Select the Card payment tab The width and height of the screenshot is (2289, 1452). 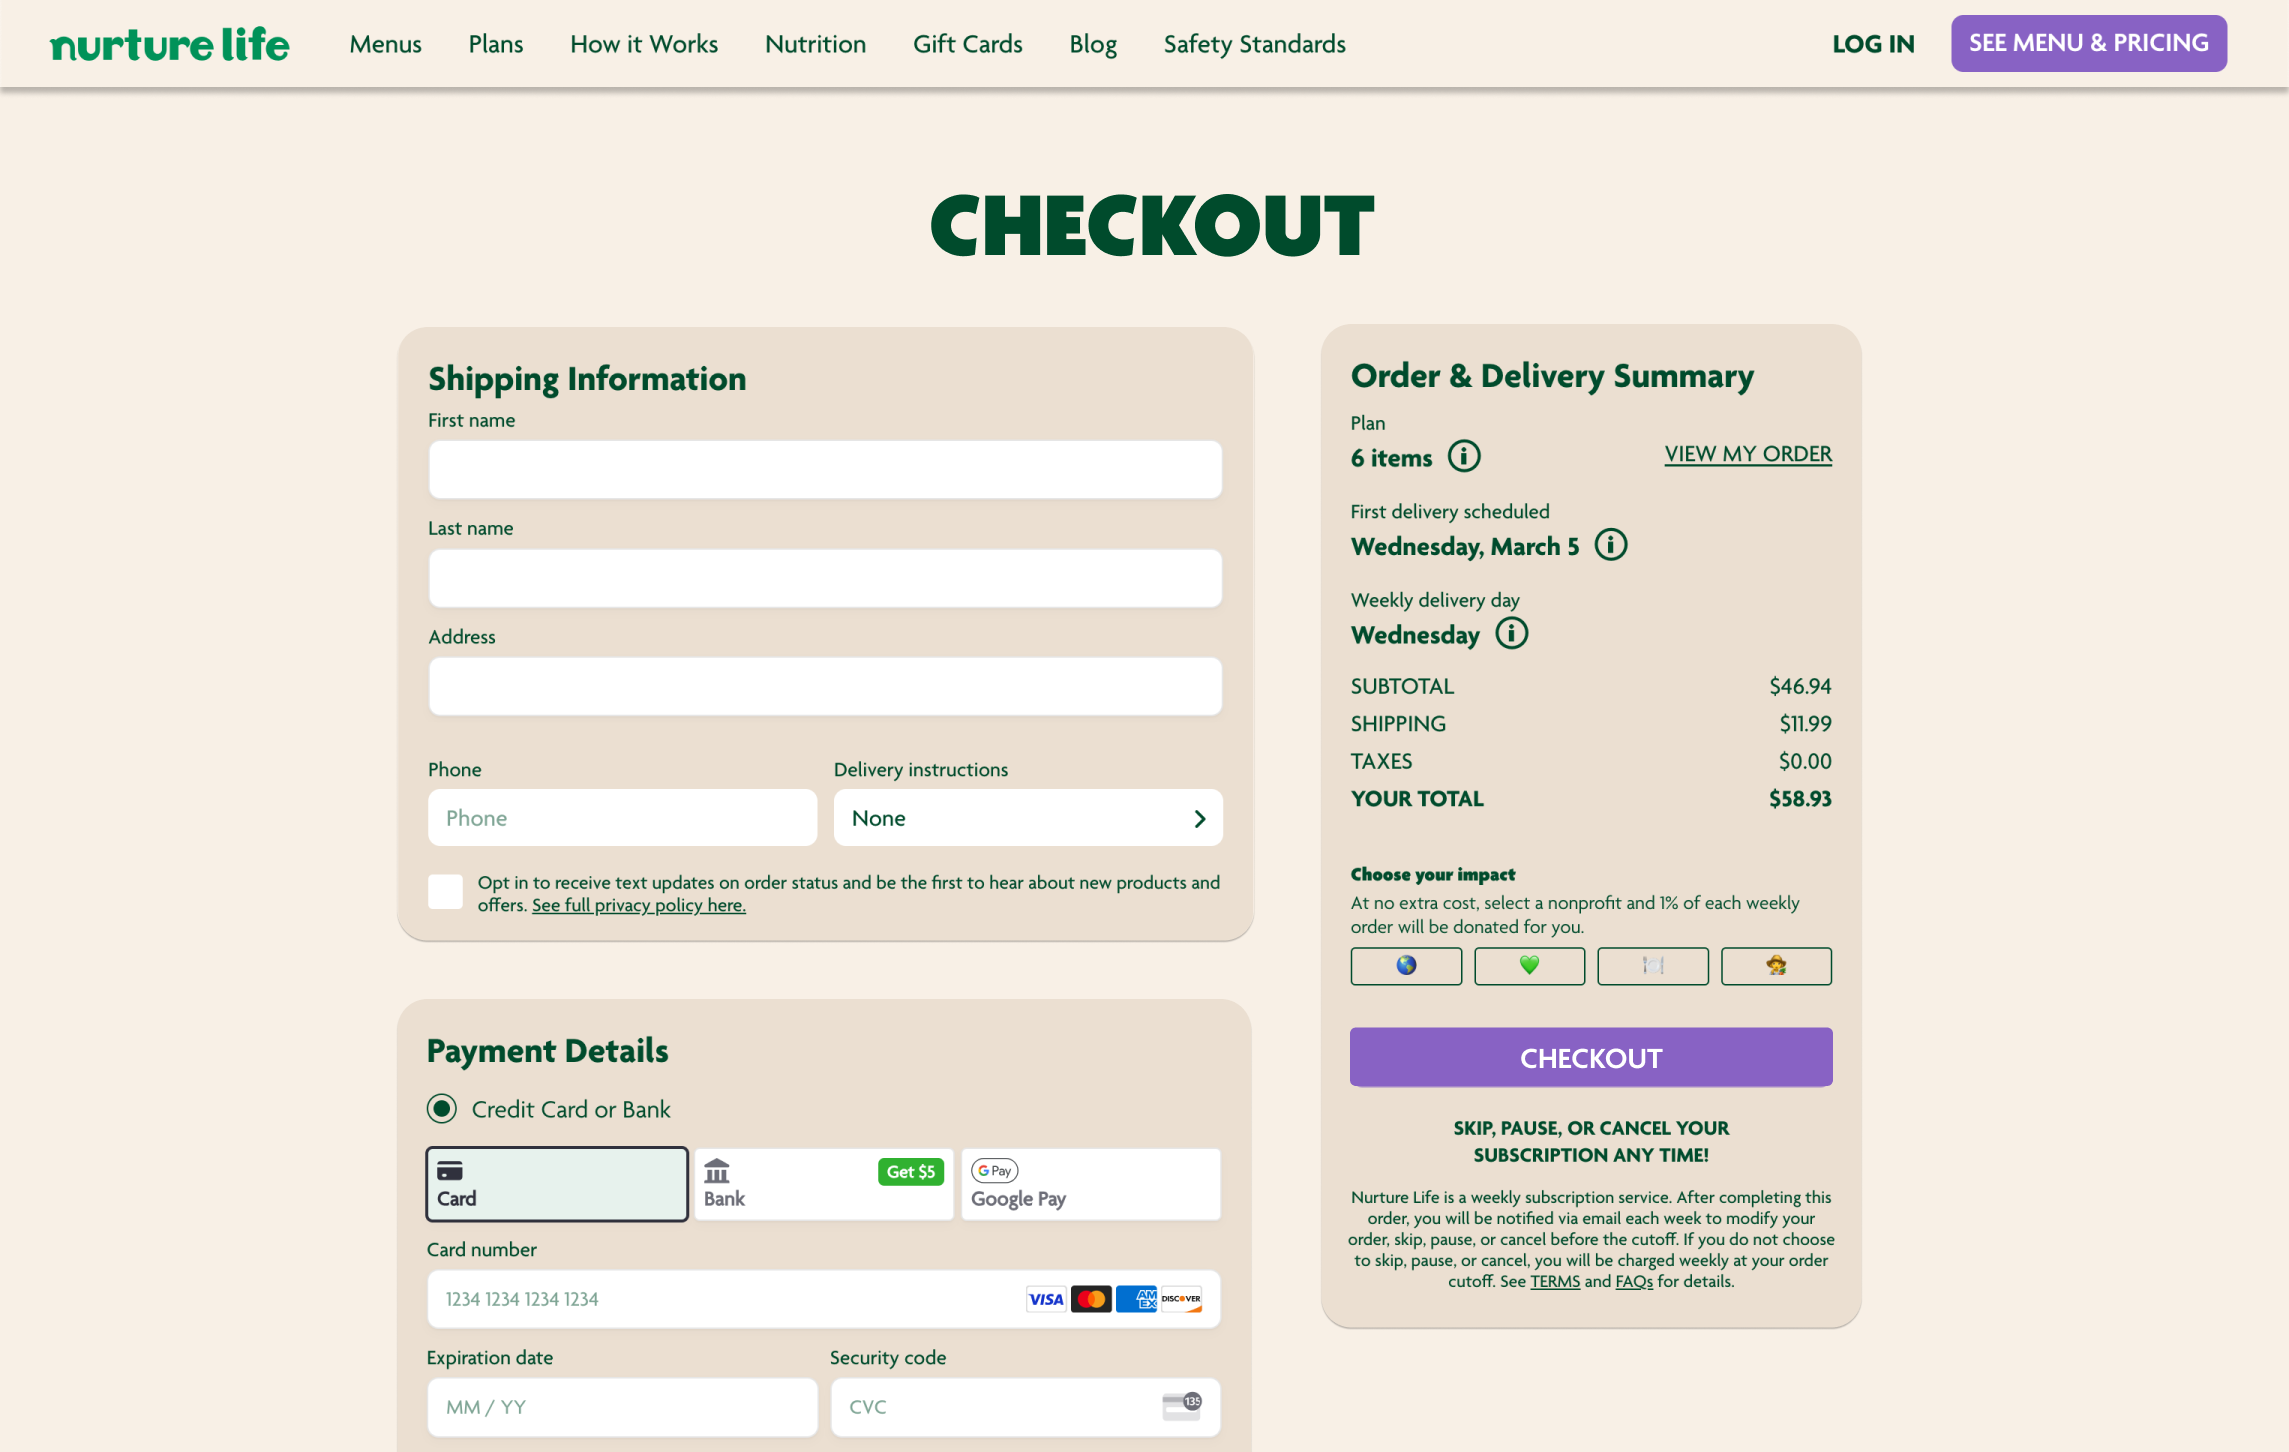557,1184
